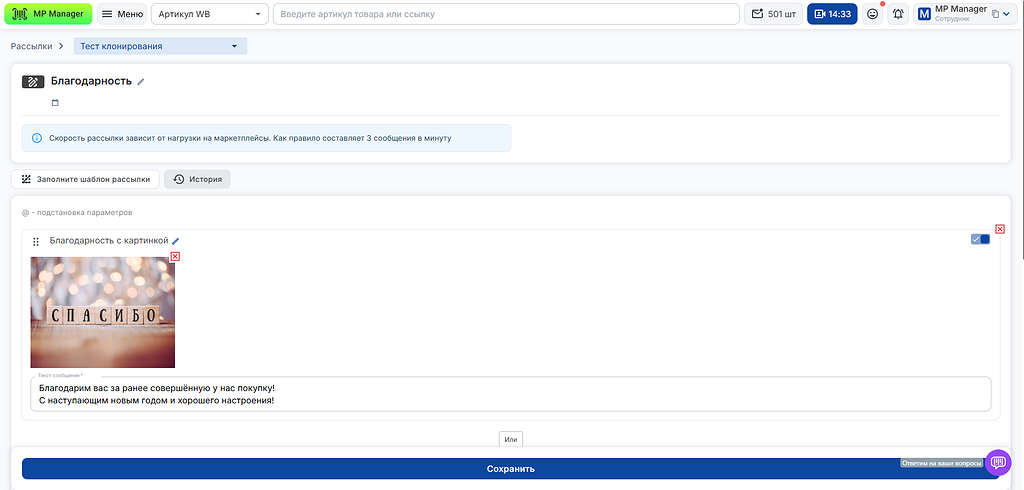
Task: Go to Рассылки breadcrumb link
Action: click(31, 46)
